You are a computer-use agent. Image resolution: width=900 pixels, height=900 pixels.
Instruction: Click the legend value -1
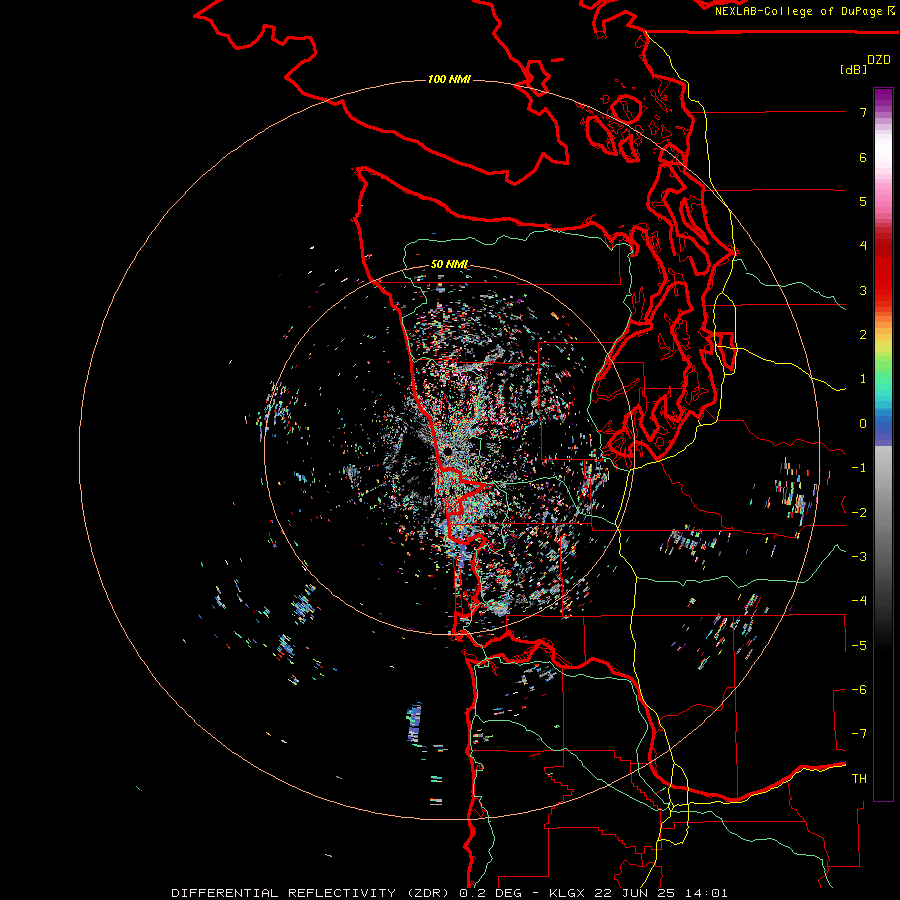tap(859, 468)
